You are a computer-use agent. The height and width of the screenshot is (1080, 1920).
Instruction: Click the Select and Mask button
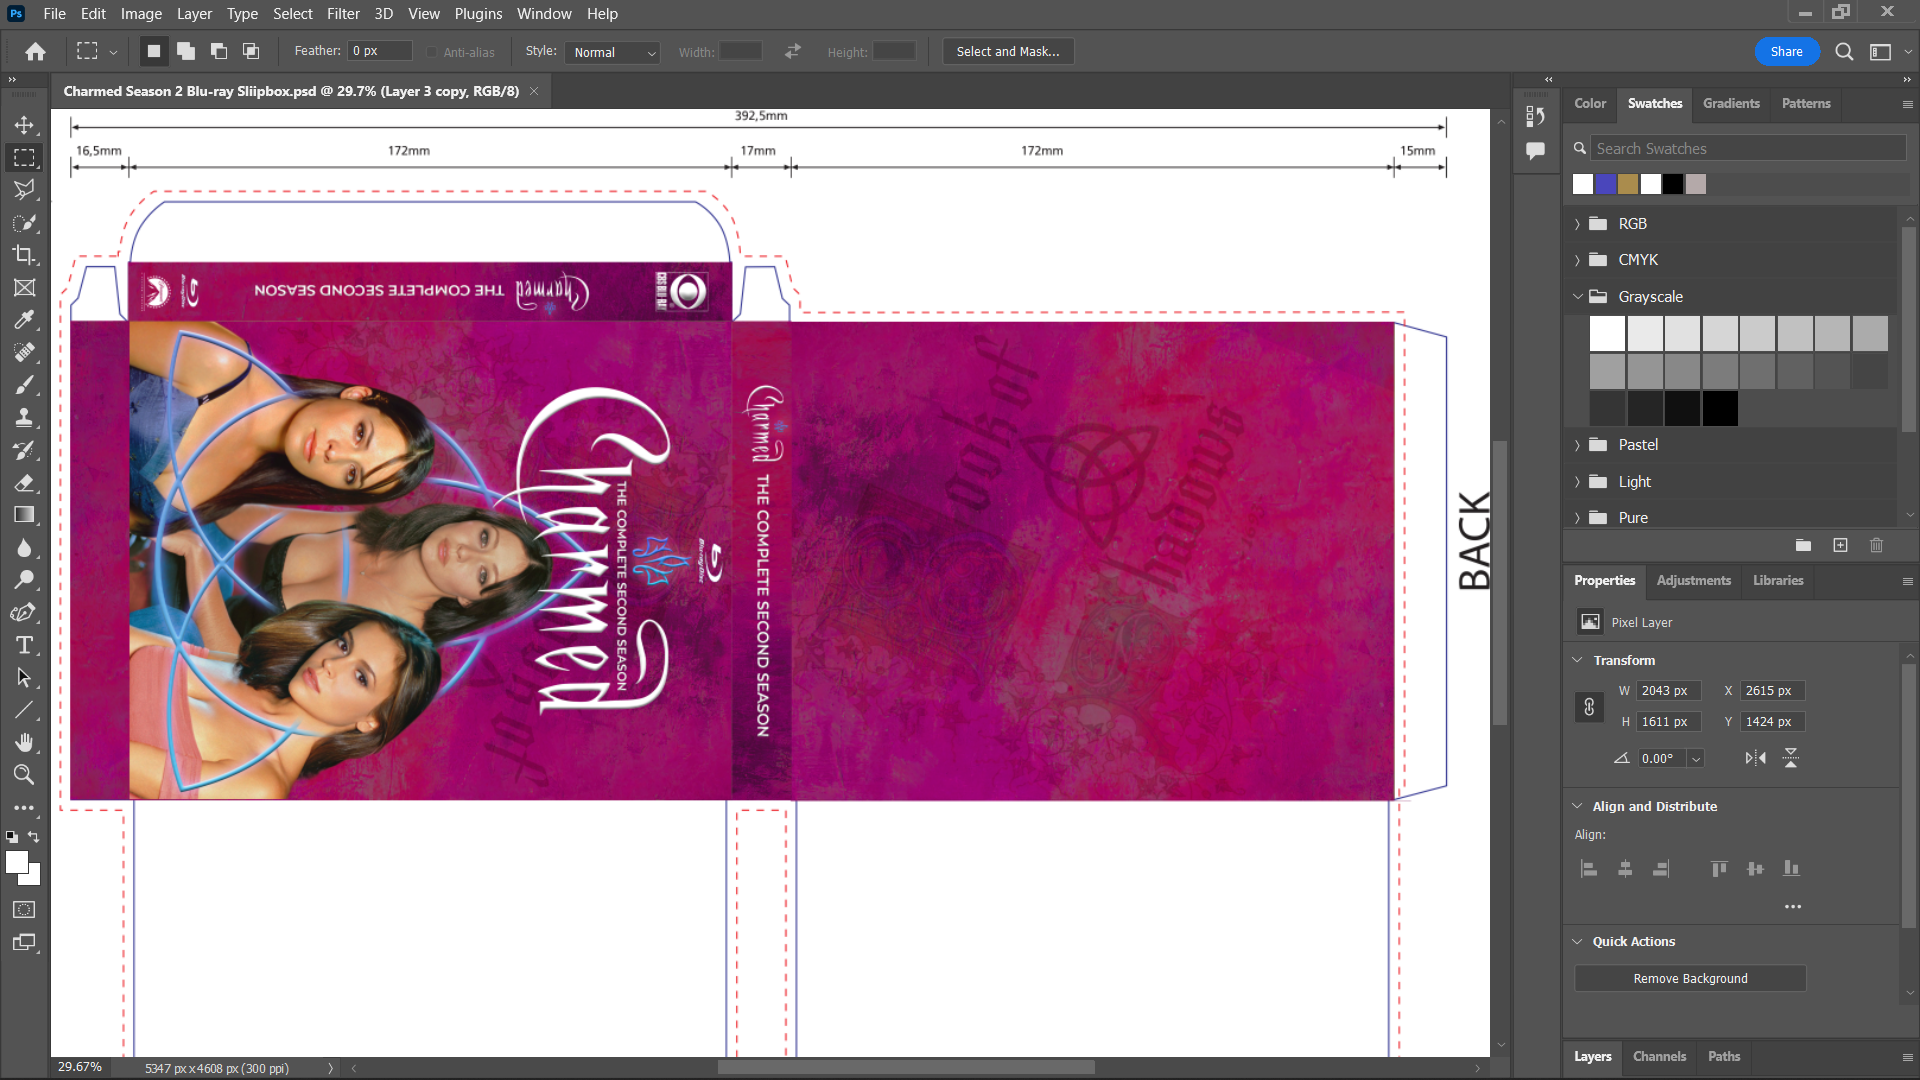[1008, 52]
